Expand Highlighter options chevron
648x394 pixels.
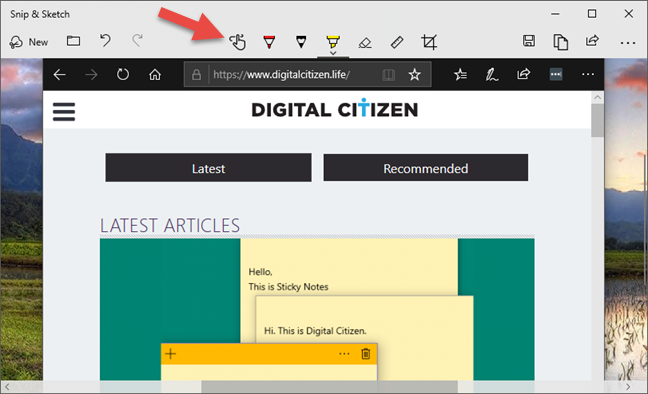(333, 53)
